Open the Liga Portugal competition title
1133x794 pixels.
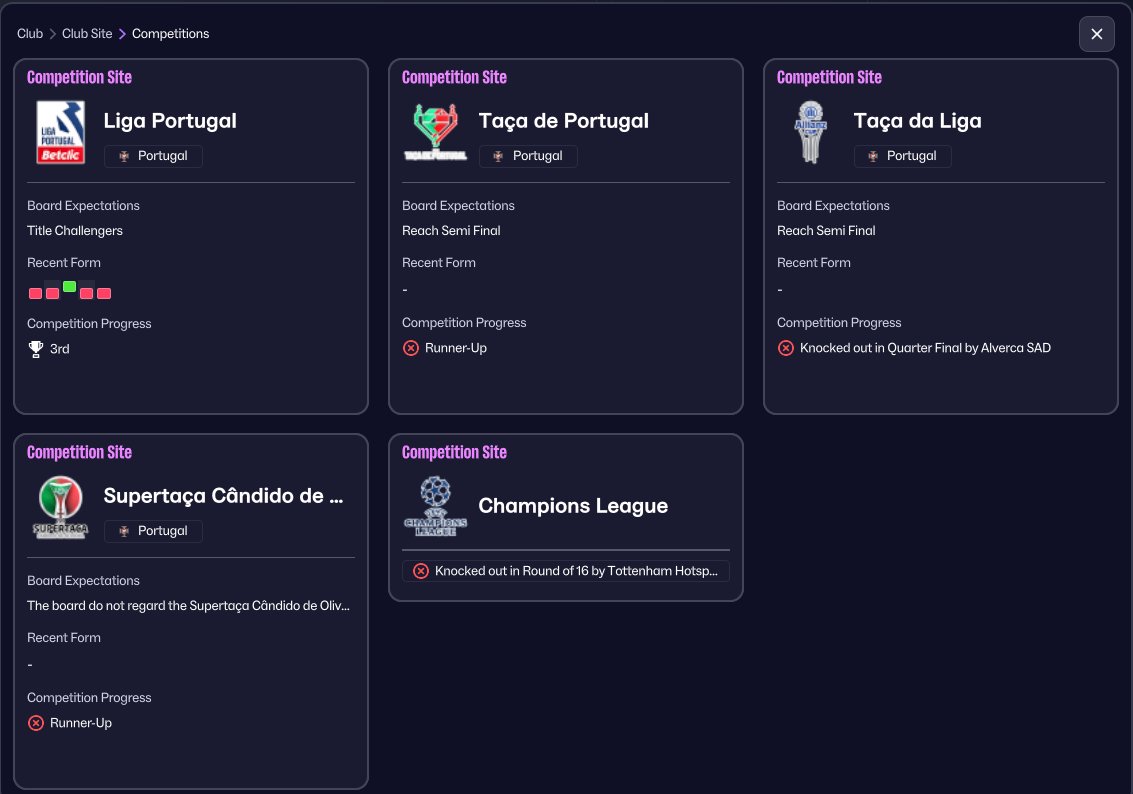(x=170, y=121)
